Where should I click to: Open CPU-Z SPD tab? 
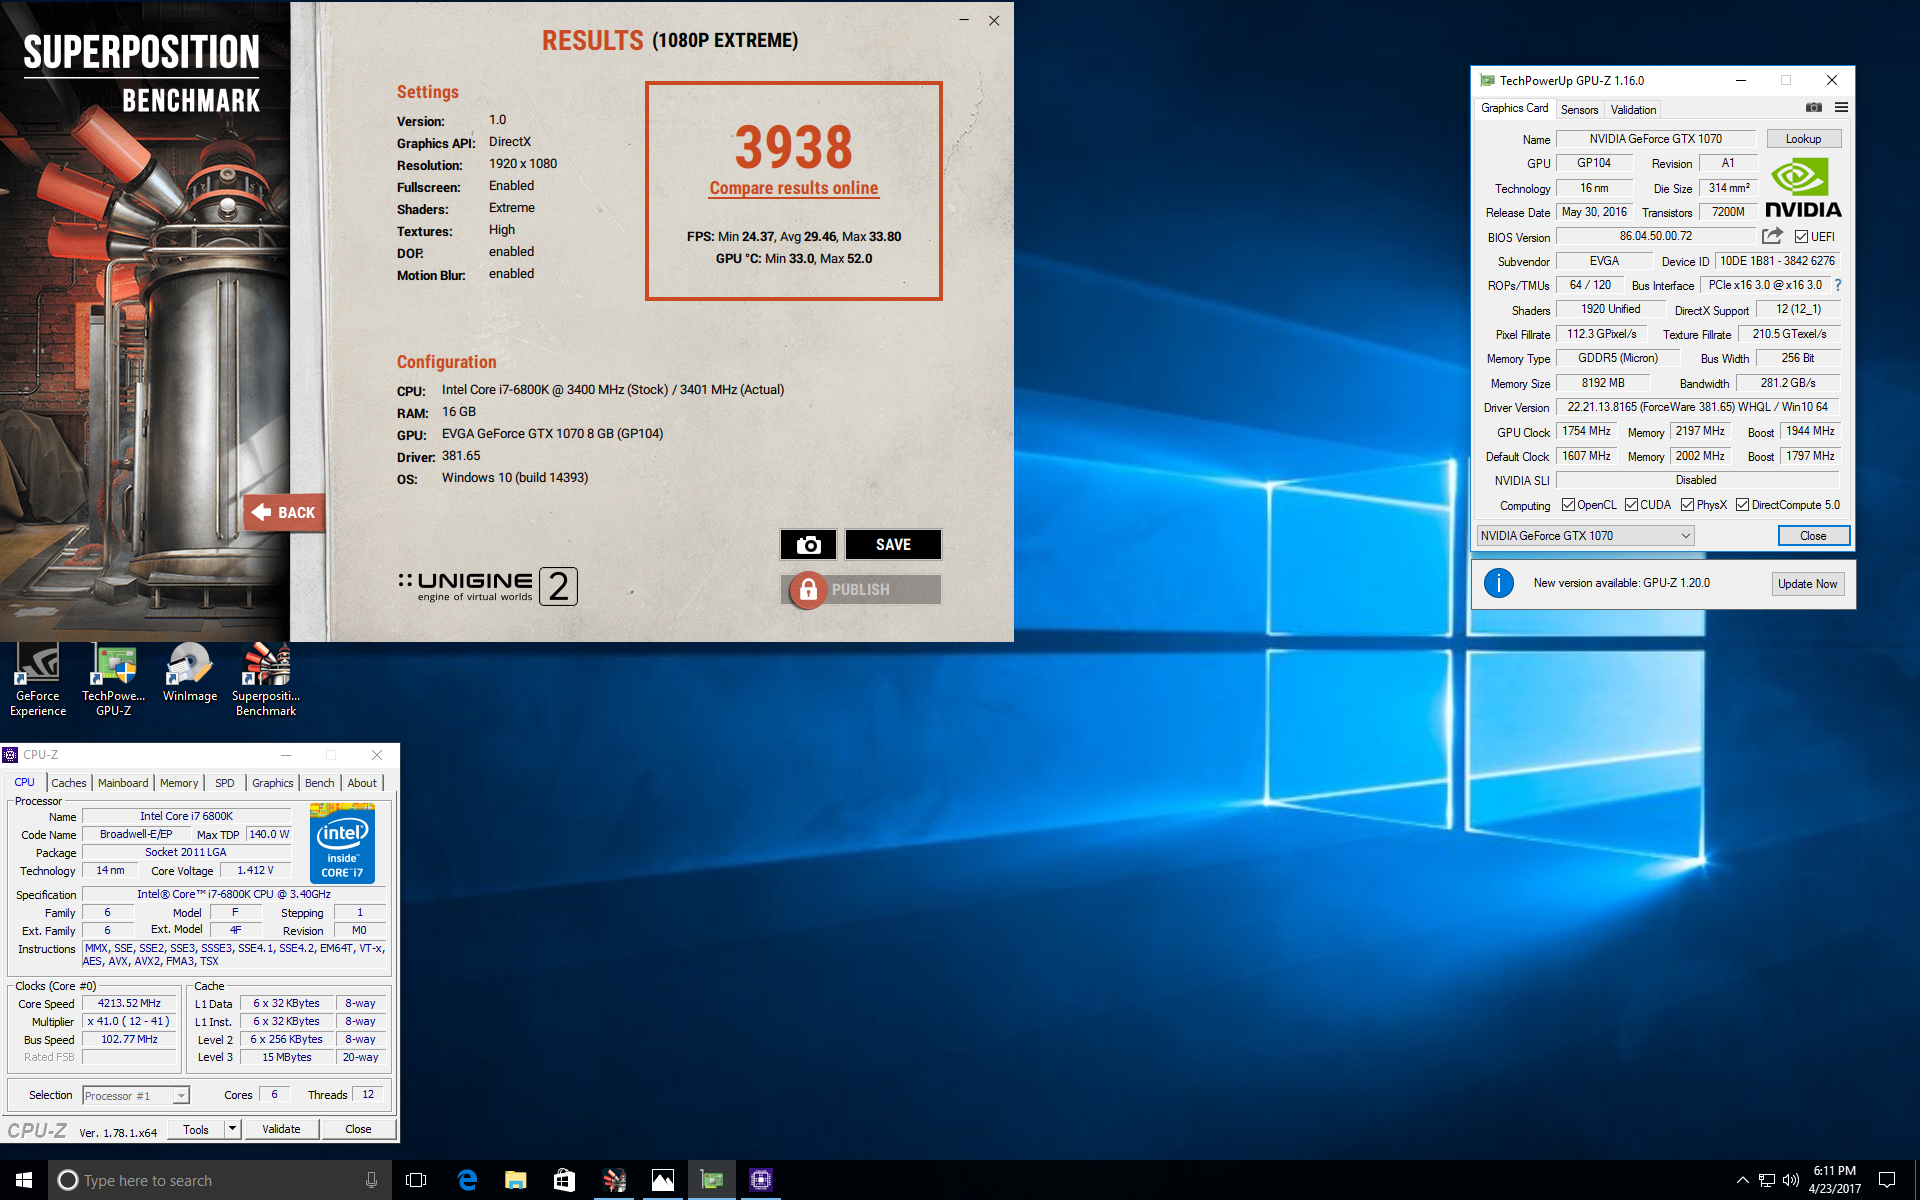click(225, 783)
